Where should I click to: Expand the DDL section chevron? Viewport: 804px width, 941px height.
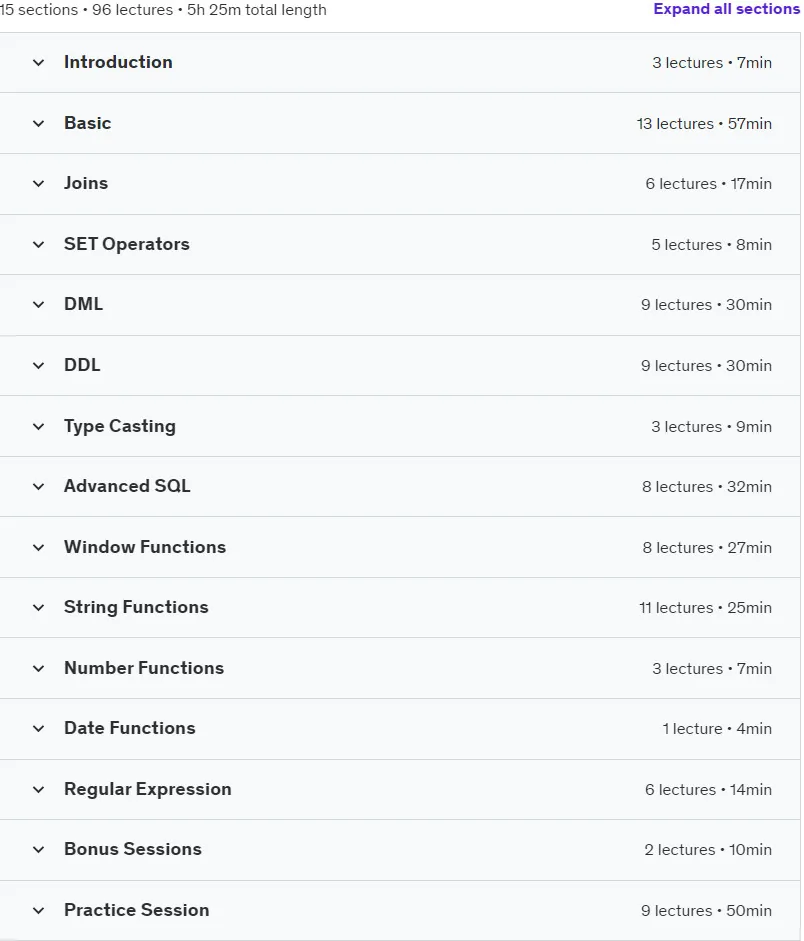click(38, 365)
